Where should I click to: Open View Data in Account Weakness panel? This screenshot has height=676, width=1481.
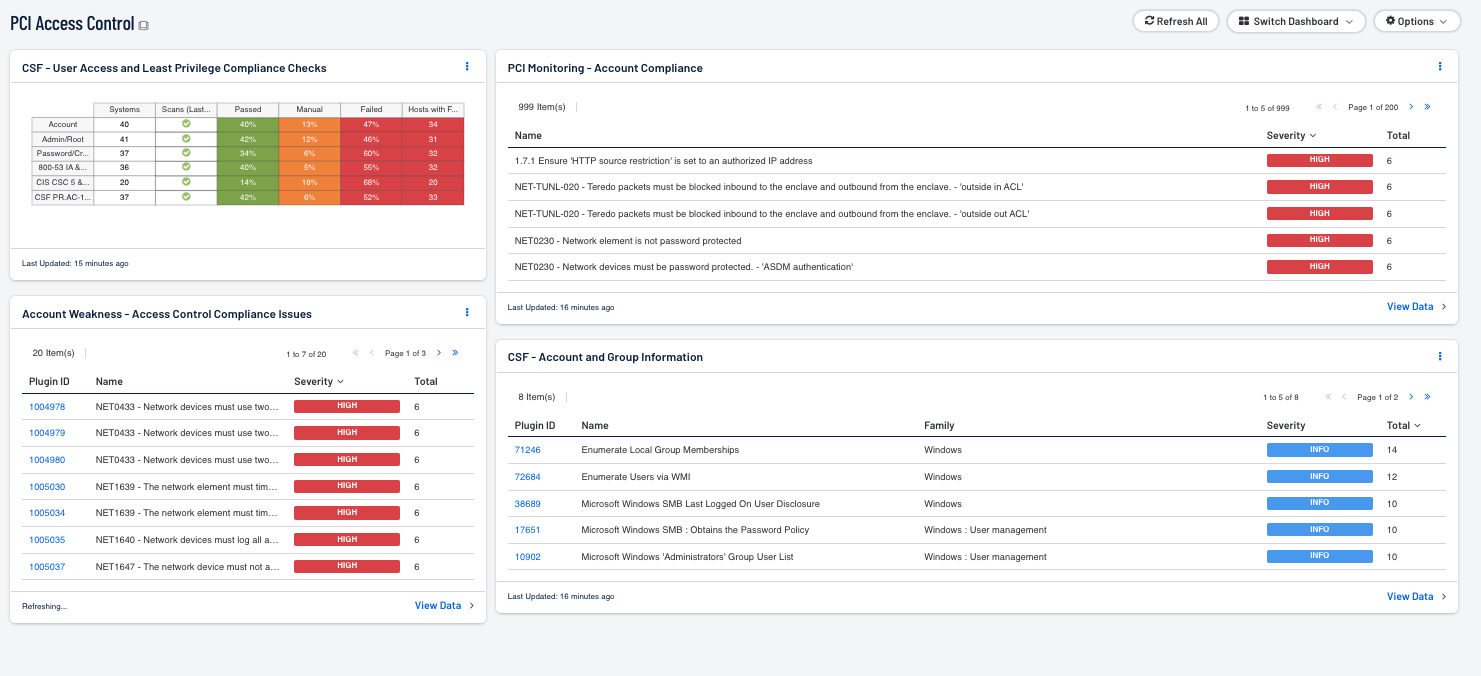coord(444,605)
